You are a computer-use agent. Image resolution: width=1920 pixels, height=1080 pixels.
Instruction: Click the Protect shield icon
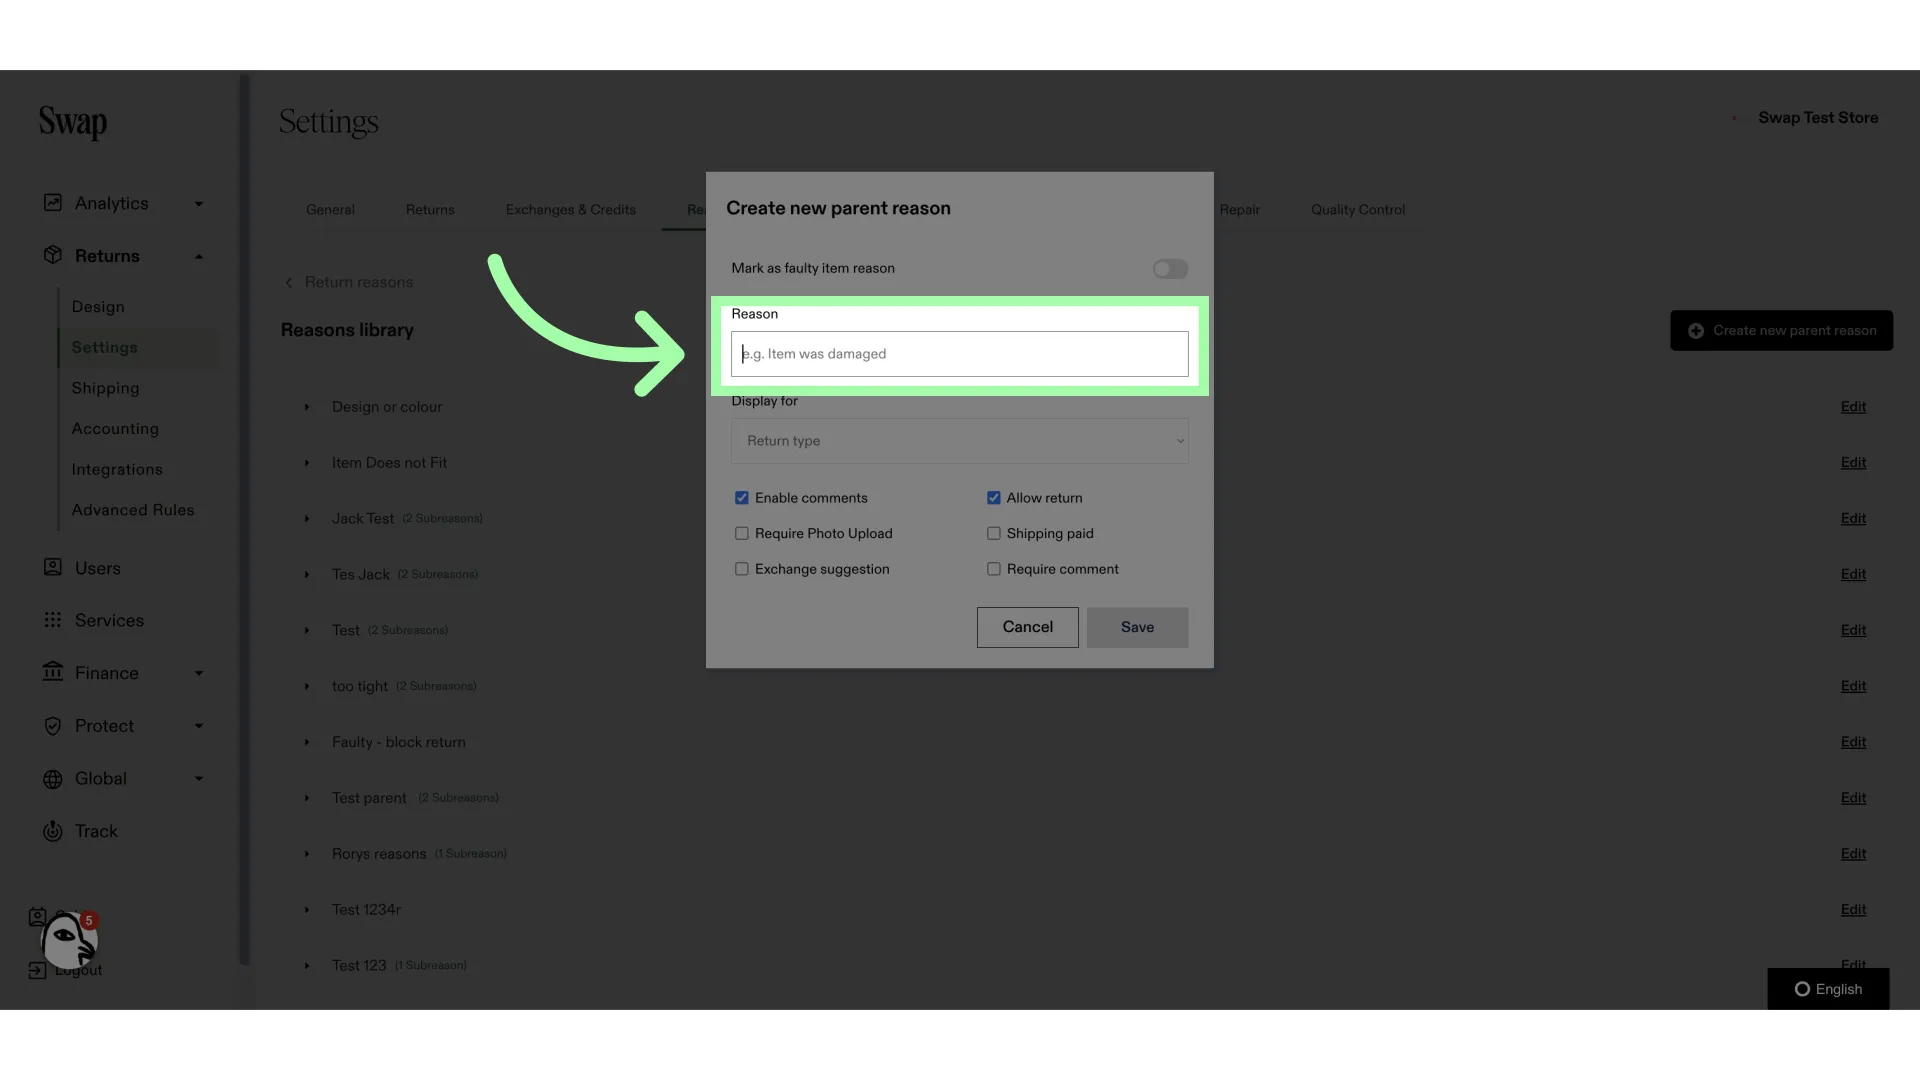coord(53,726)
